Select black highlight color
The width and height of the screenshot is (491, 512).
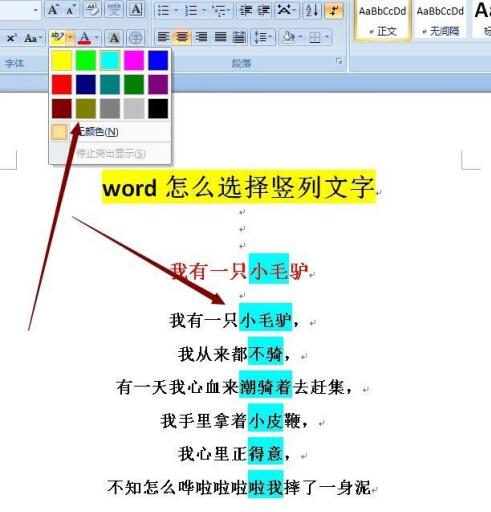pyautogui.click(x=158, y=108)
